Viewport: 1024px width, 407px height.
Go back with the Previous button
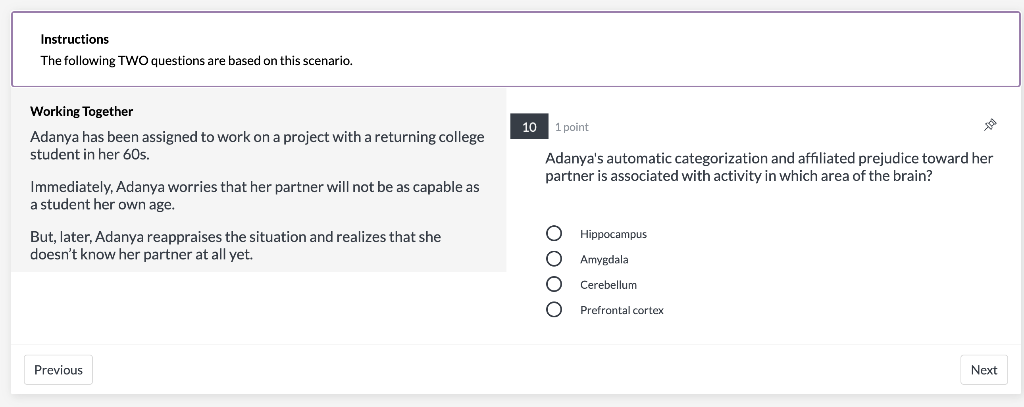pos(58,370)
